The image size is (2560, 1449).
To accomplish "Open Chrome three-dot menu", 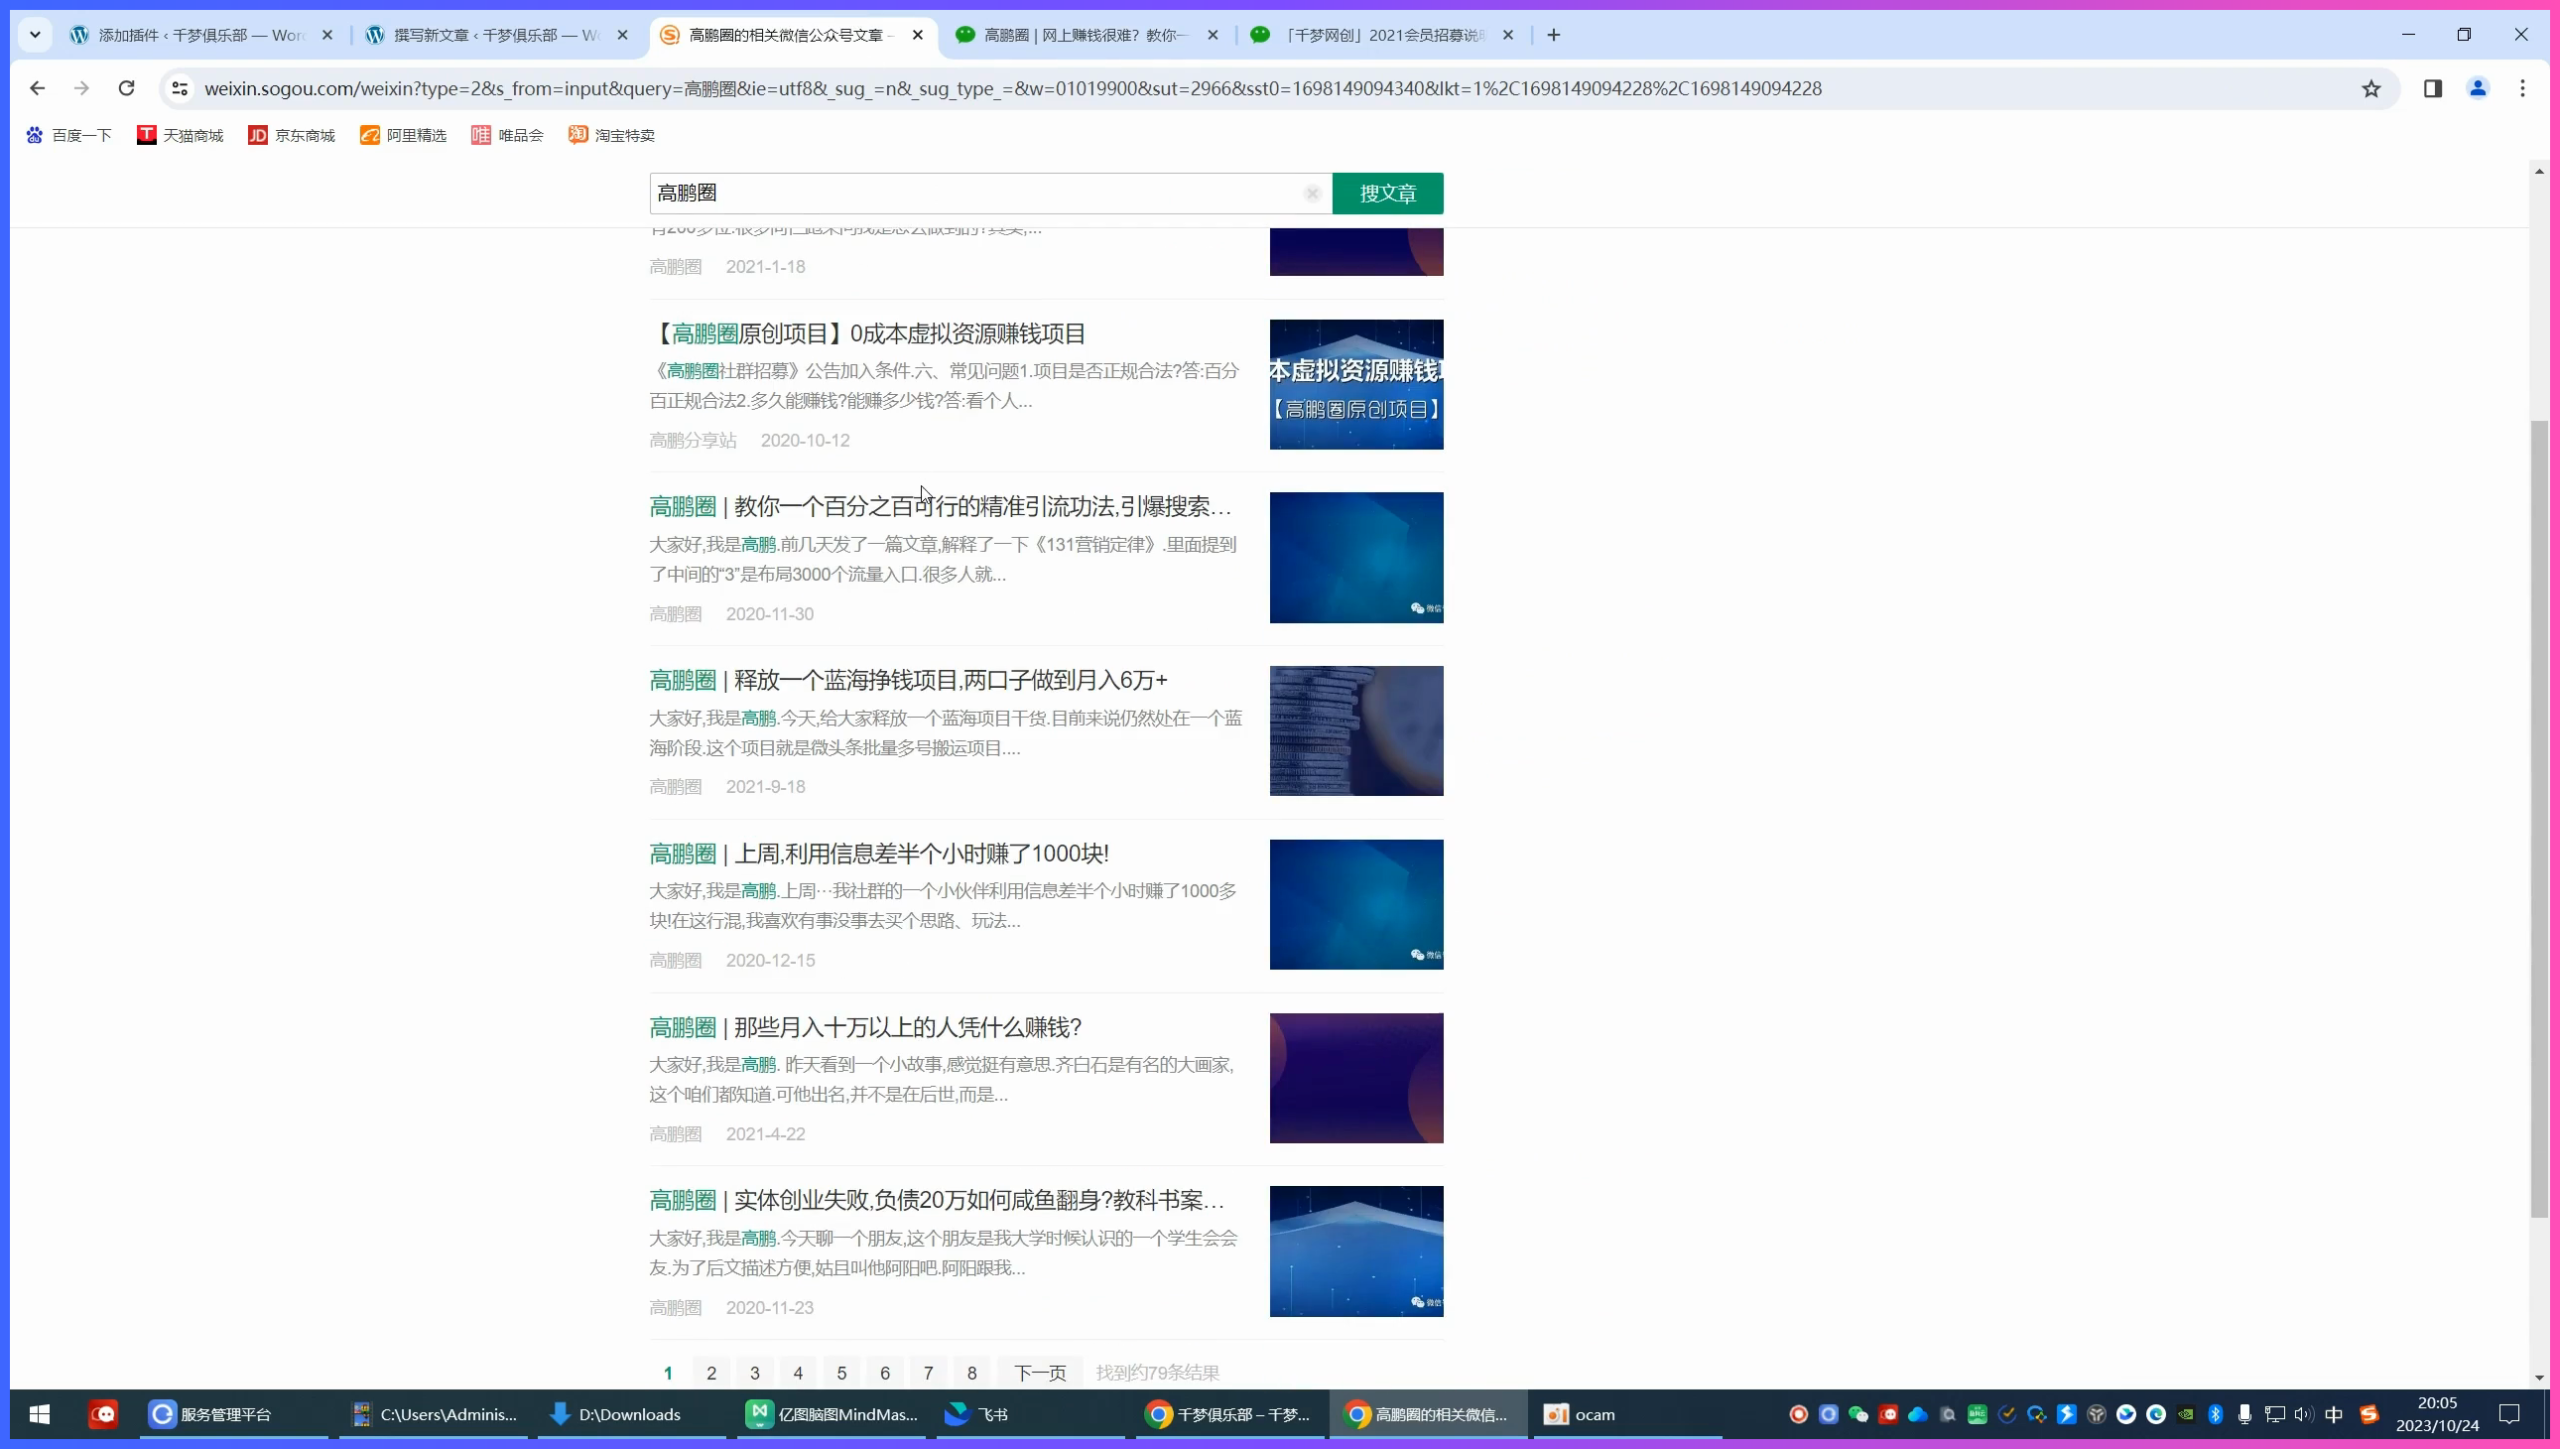I will [x=2523, y=88].
